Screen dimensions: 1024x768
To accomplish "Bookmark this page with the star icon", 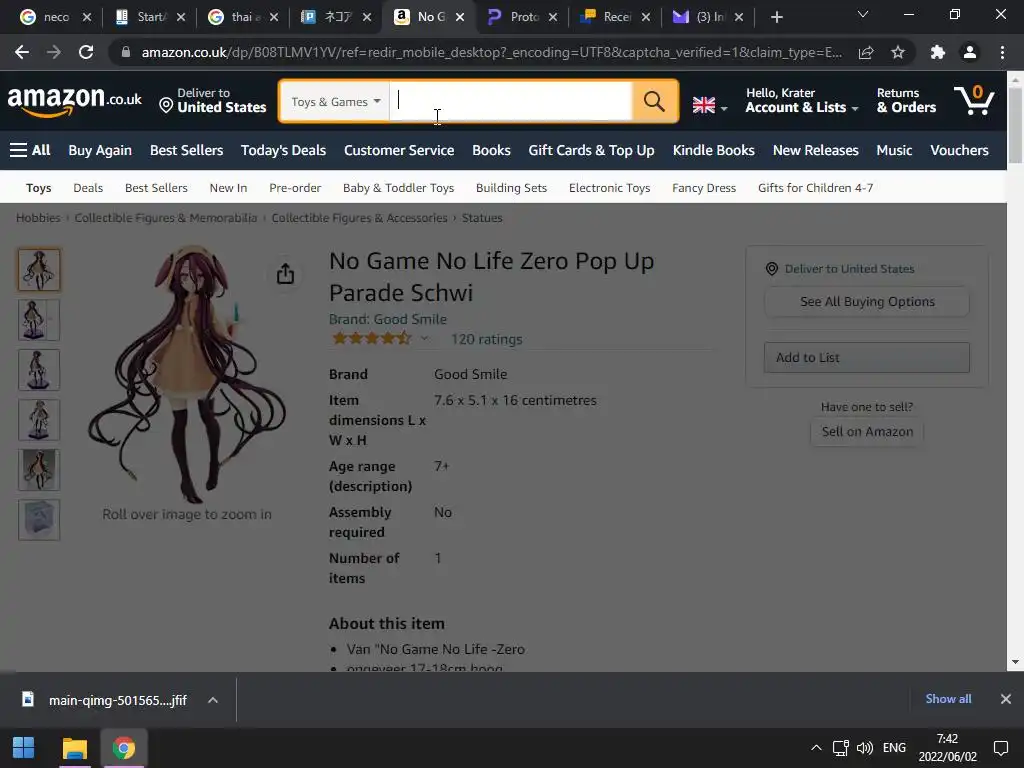I will 898,52.
